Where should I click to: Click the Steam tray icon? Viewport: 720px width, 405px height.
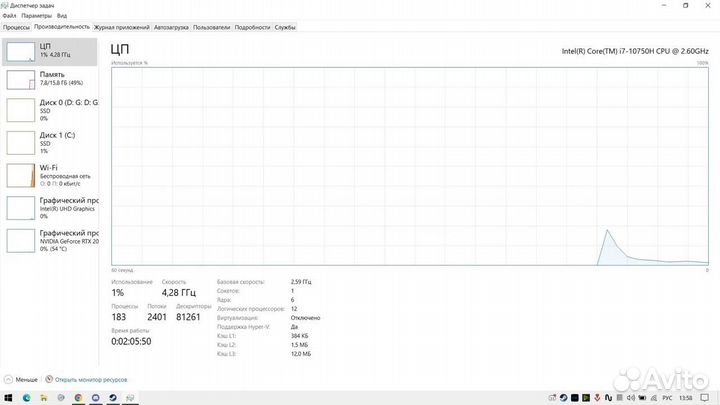[563, 398]
